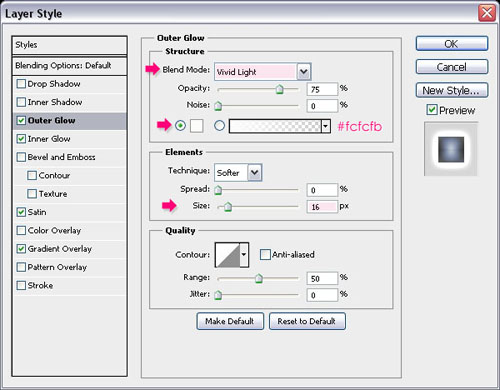Click the Jitter value field
This screenshot has height=390, width=500.
point(322,295)
